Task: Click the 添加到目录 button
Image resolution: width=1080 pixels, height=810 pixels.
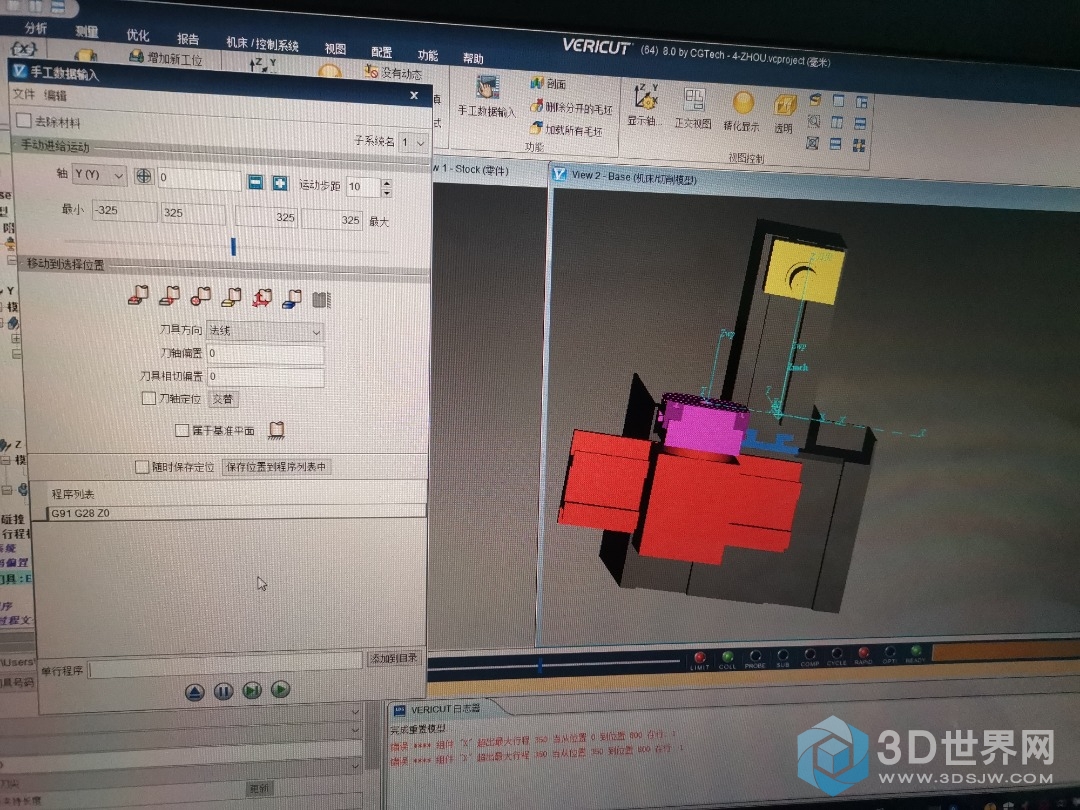Action: click(394, 658)
